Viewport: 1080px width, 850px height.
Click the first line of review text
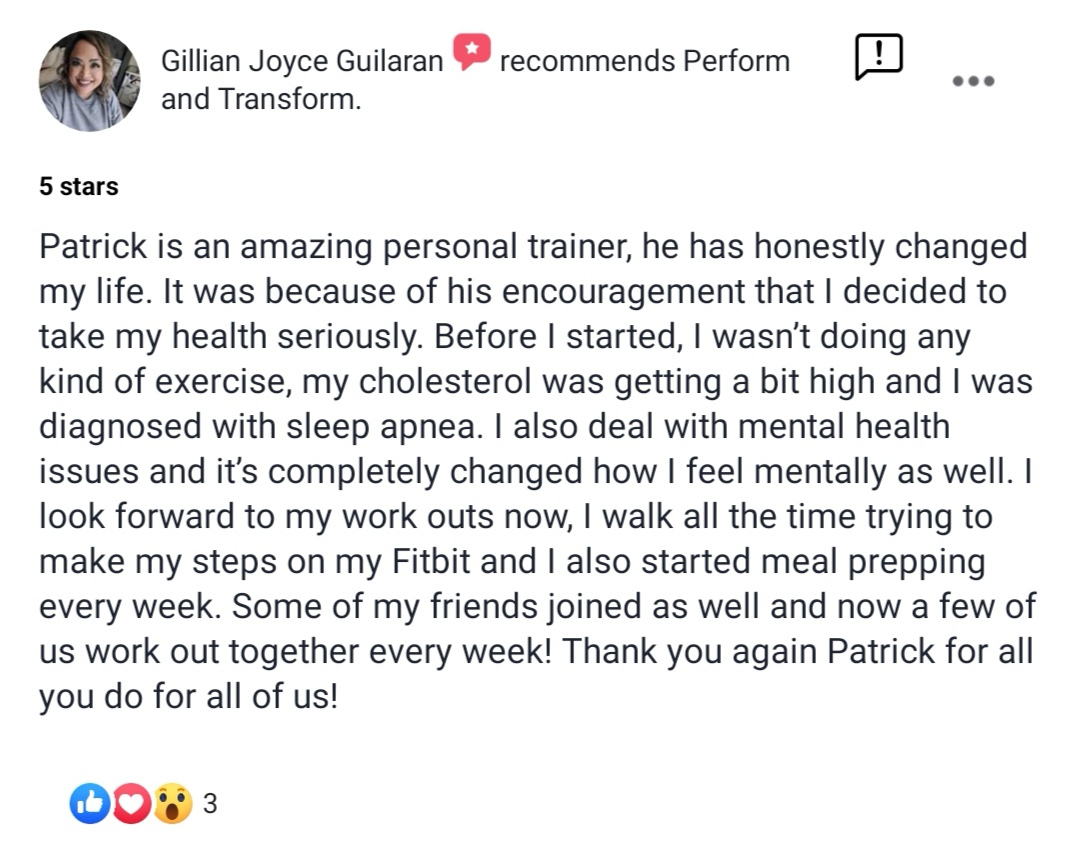(x=533, y=247)
